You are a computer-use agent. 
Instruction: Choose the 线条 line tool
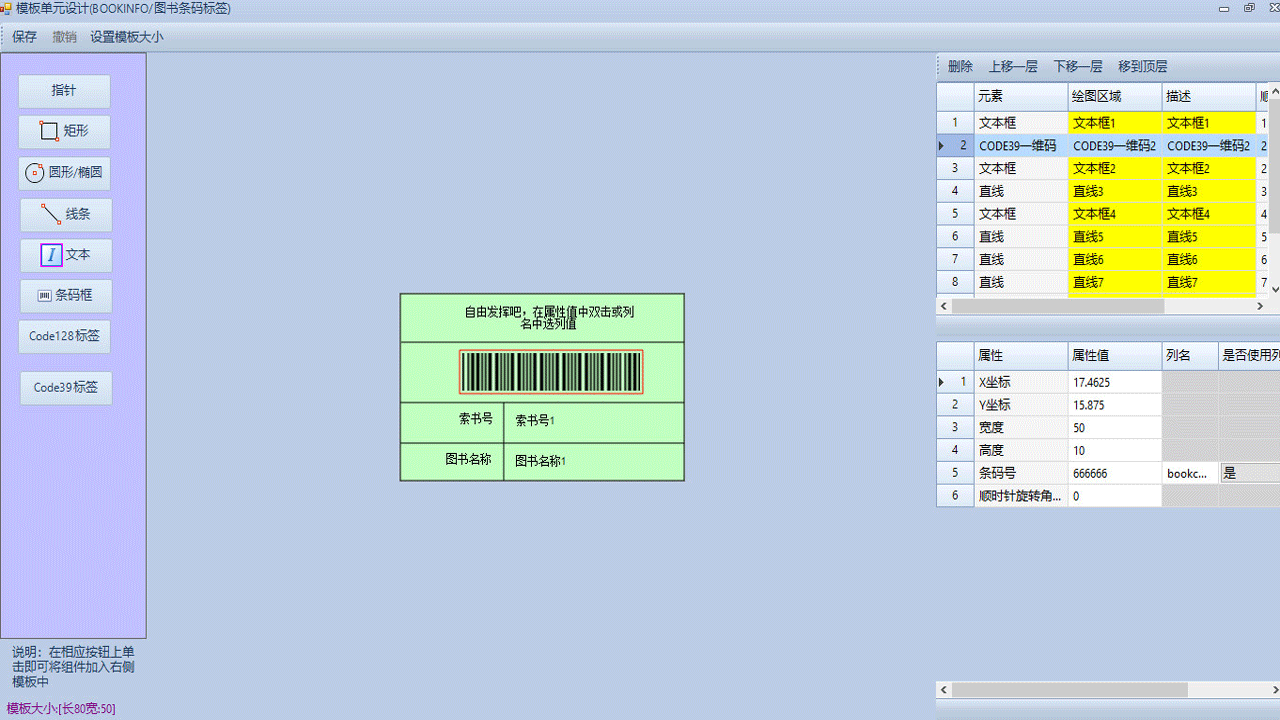pos(67,214)
